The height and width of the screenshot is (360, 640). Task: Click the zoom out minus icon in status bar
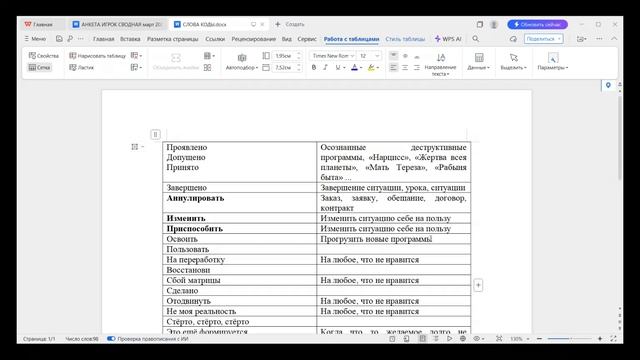pyautogui.click(x=539, y=339)
